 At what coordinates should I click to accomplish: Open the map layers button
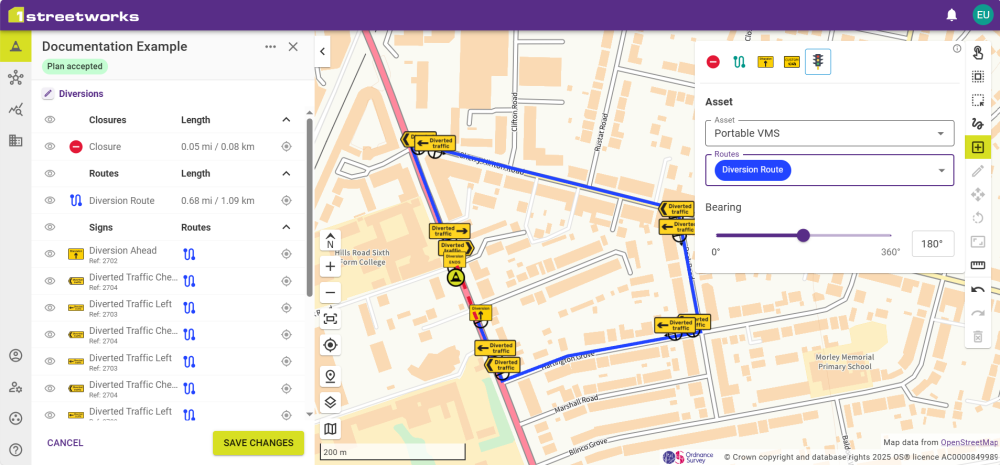point(330,402)
